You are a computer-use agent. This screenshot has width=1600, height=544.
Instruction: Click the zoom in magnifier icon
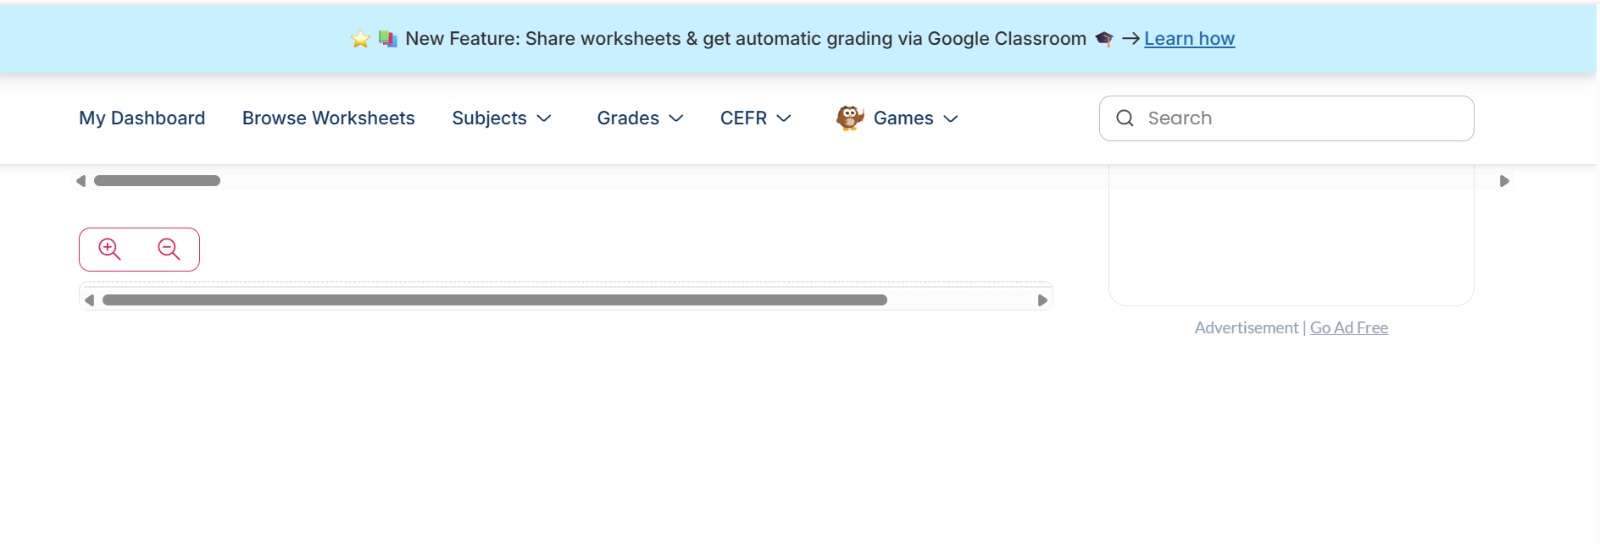coord(110,249)
